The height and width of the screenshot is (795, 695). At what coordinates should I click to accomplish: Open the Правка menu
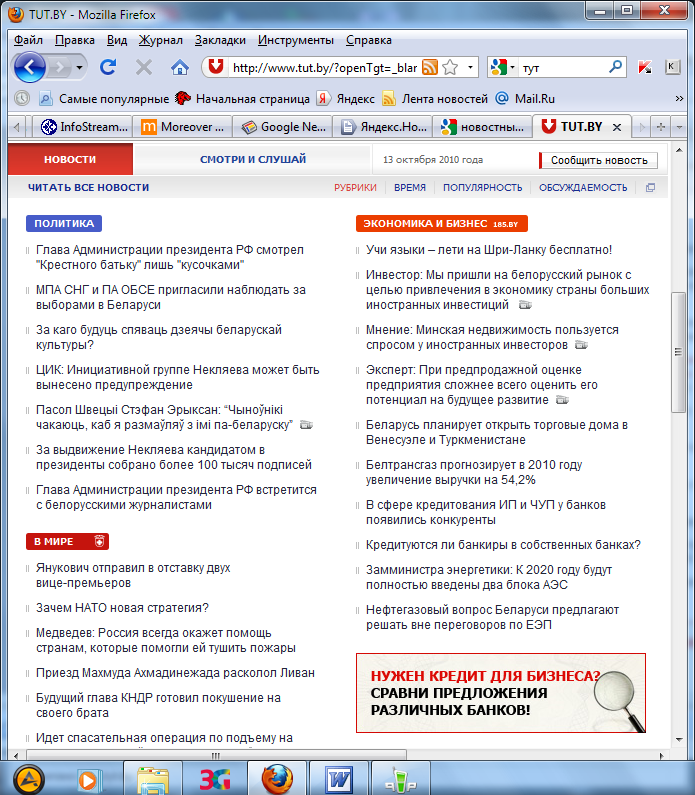(x=75, y=40)
